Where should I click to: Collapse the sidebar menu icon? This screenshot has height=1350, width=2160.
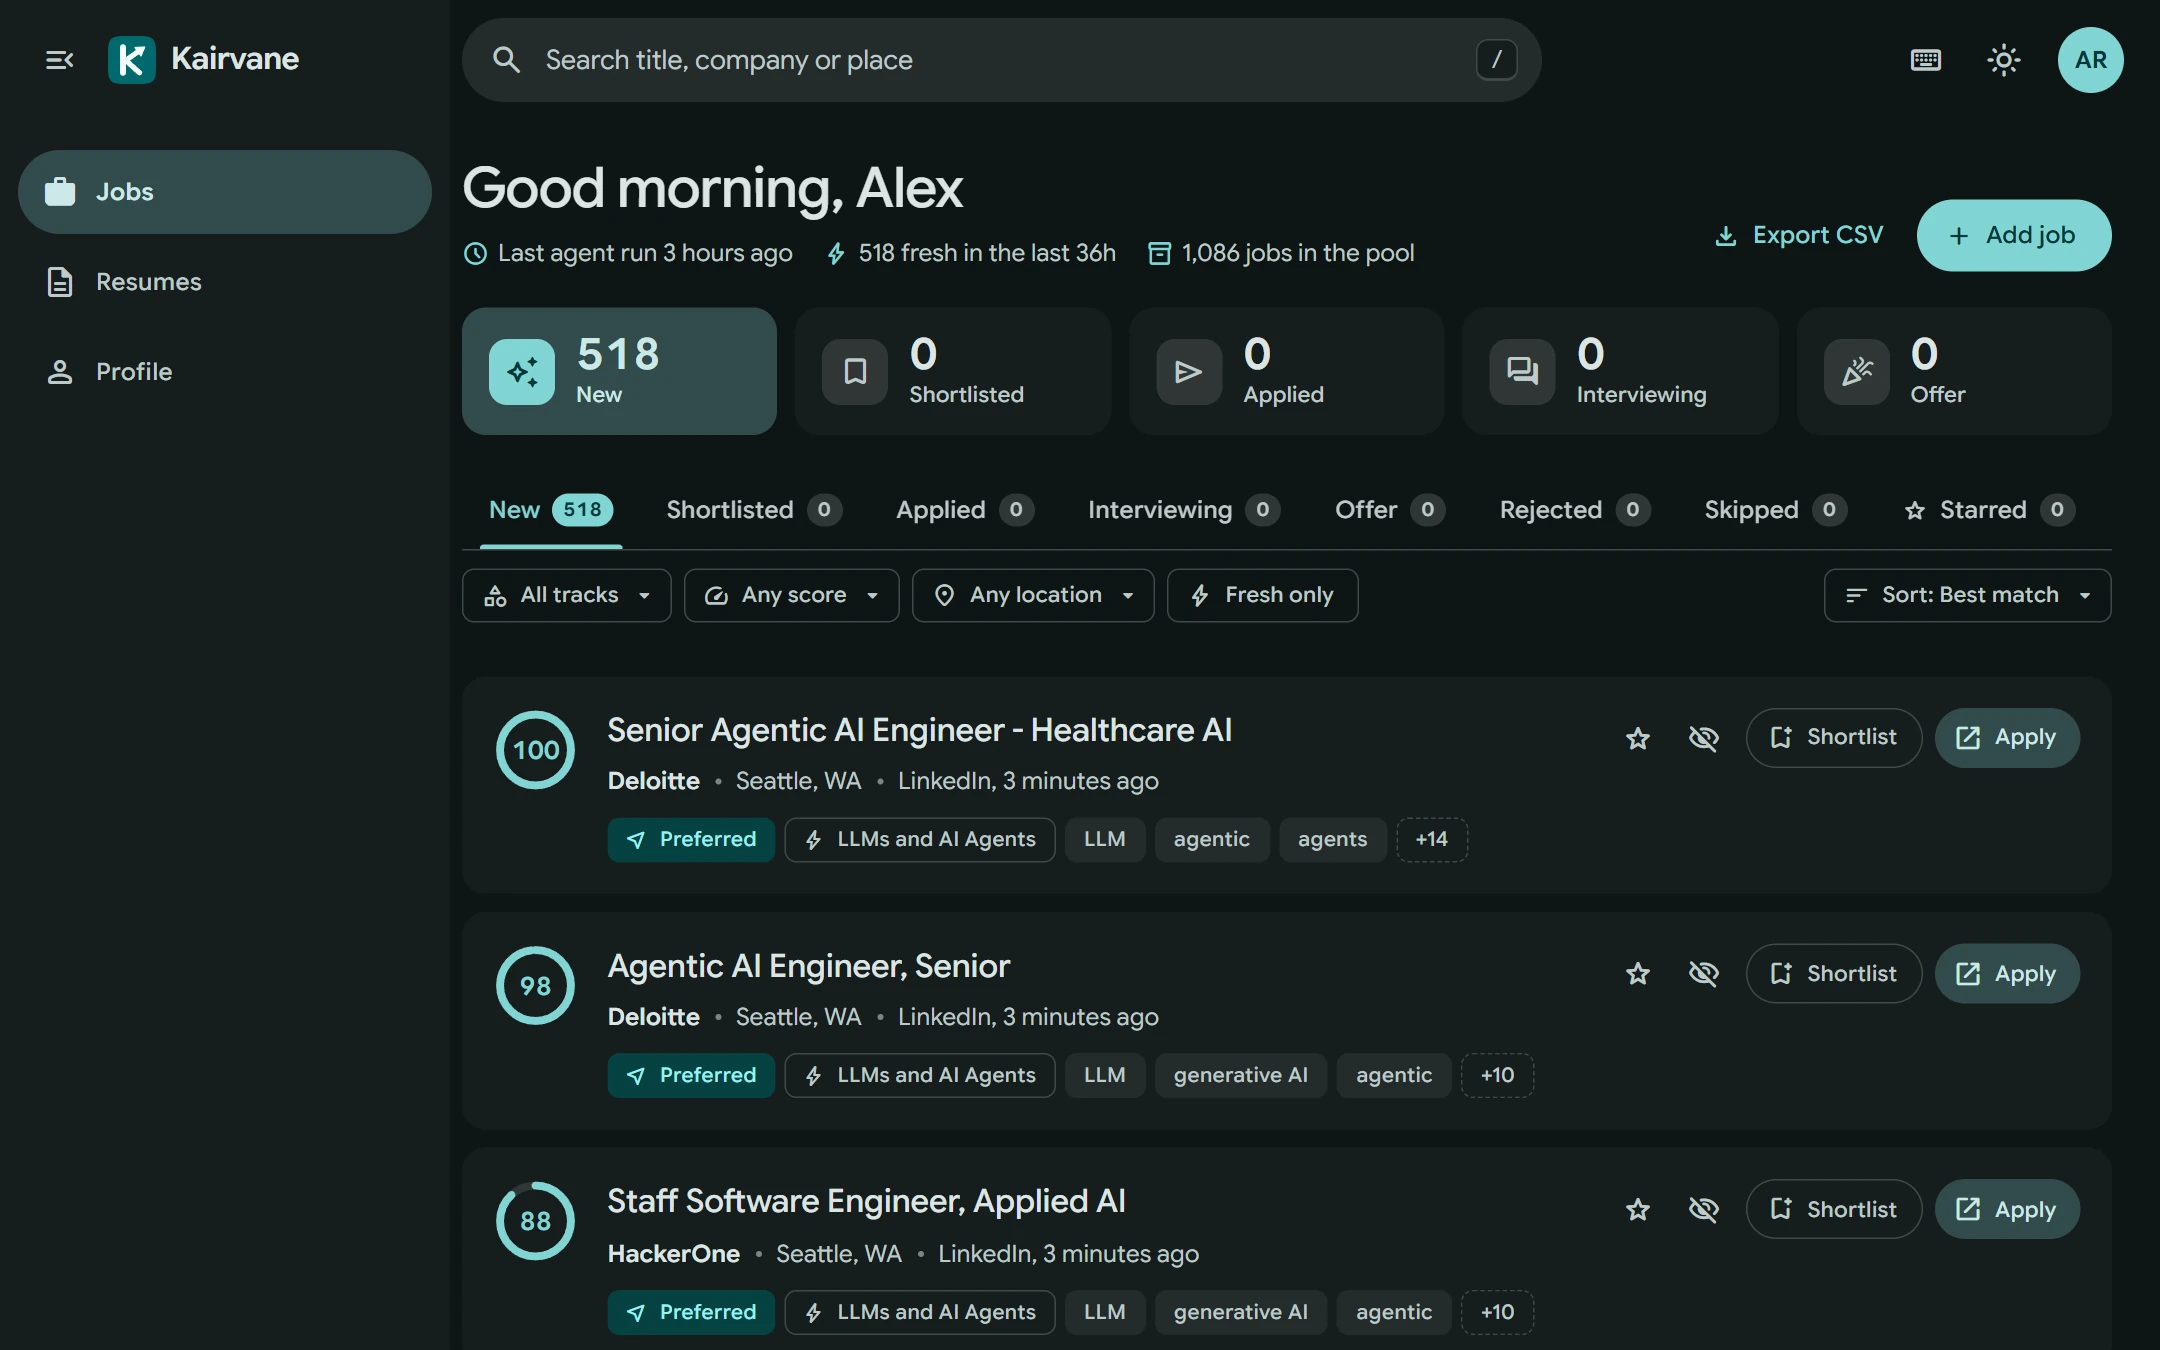pos(60,60)
